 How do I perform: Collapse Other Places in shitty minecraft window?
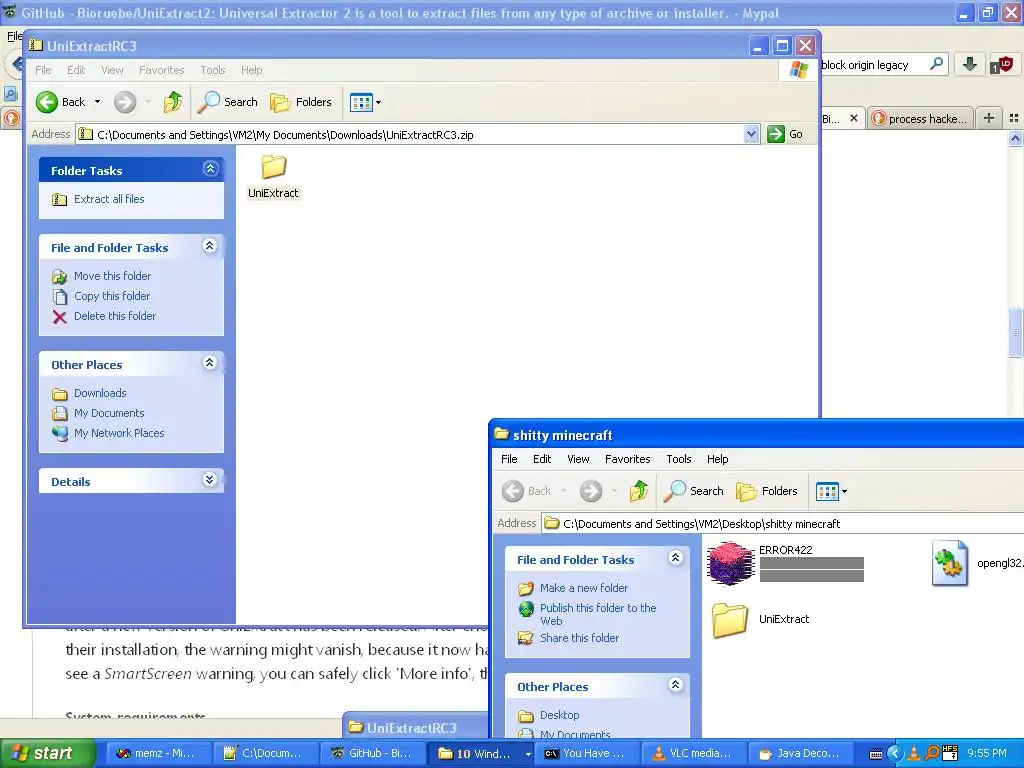tap(676, 684)
